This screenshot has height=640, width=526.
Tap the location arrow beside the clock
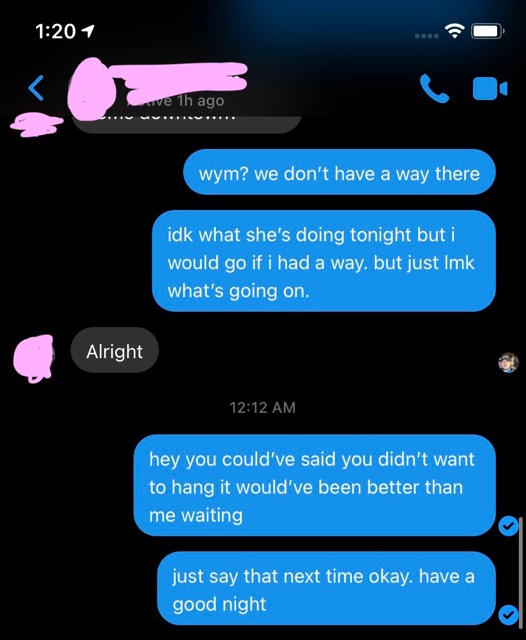[x=88, y=31]
